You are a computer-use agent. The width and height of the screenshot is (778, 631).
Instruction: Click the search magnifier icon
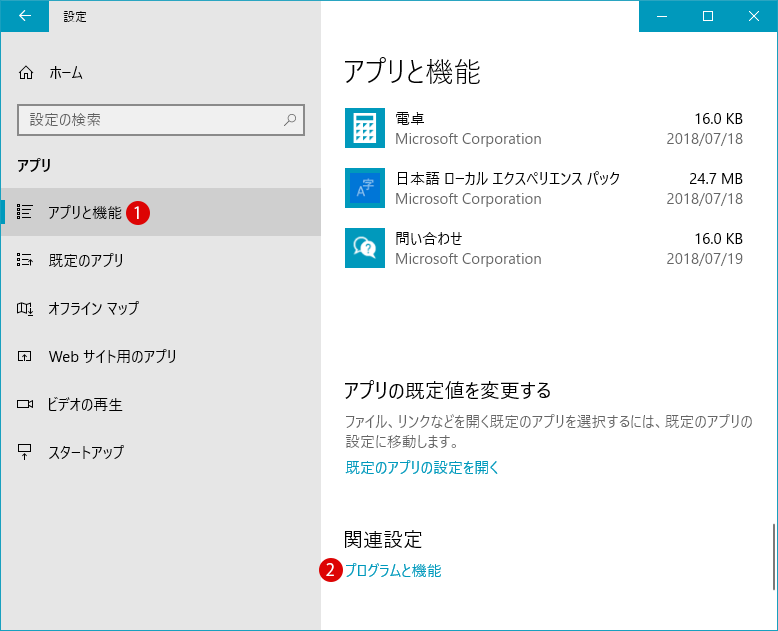pos(290,120)
